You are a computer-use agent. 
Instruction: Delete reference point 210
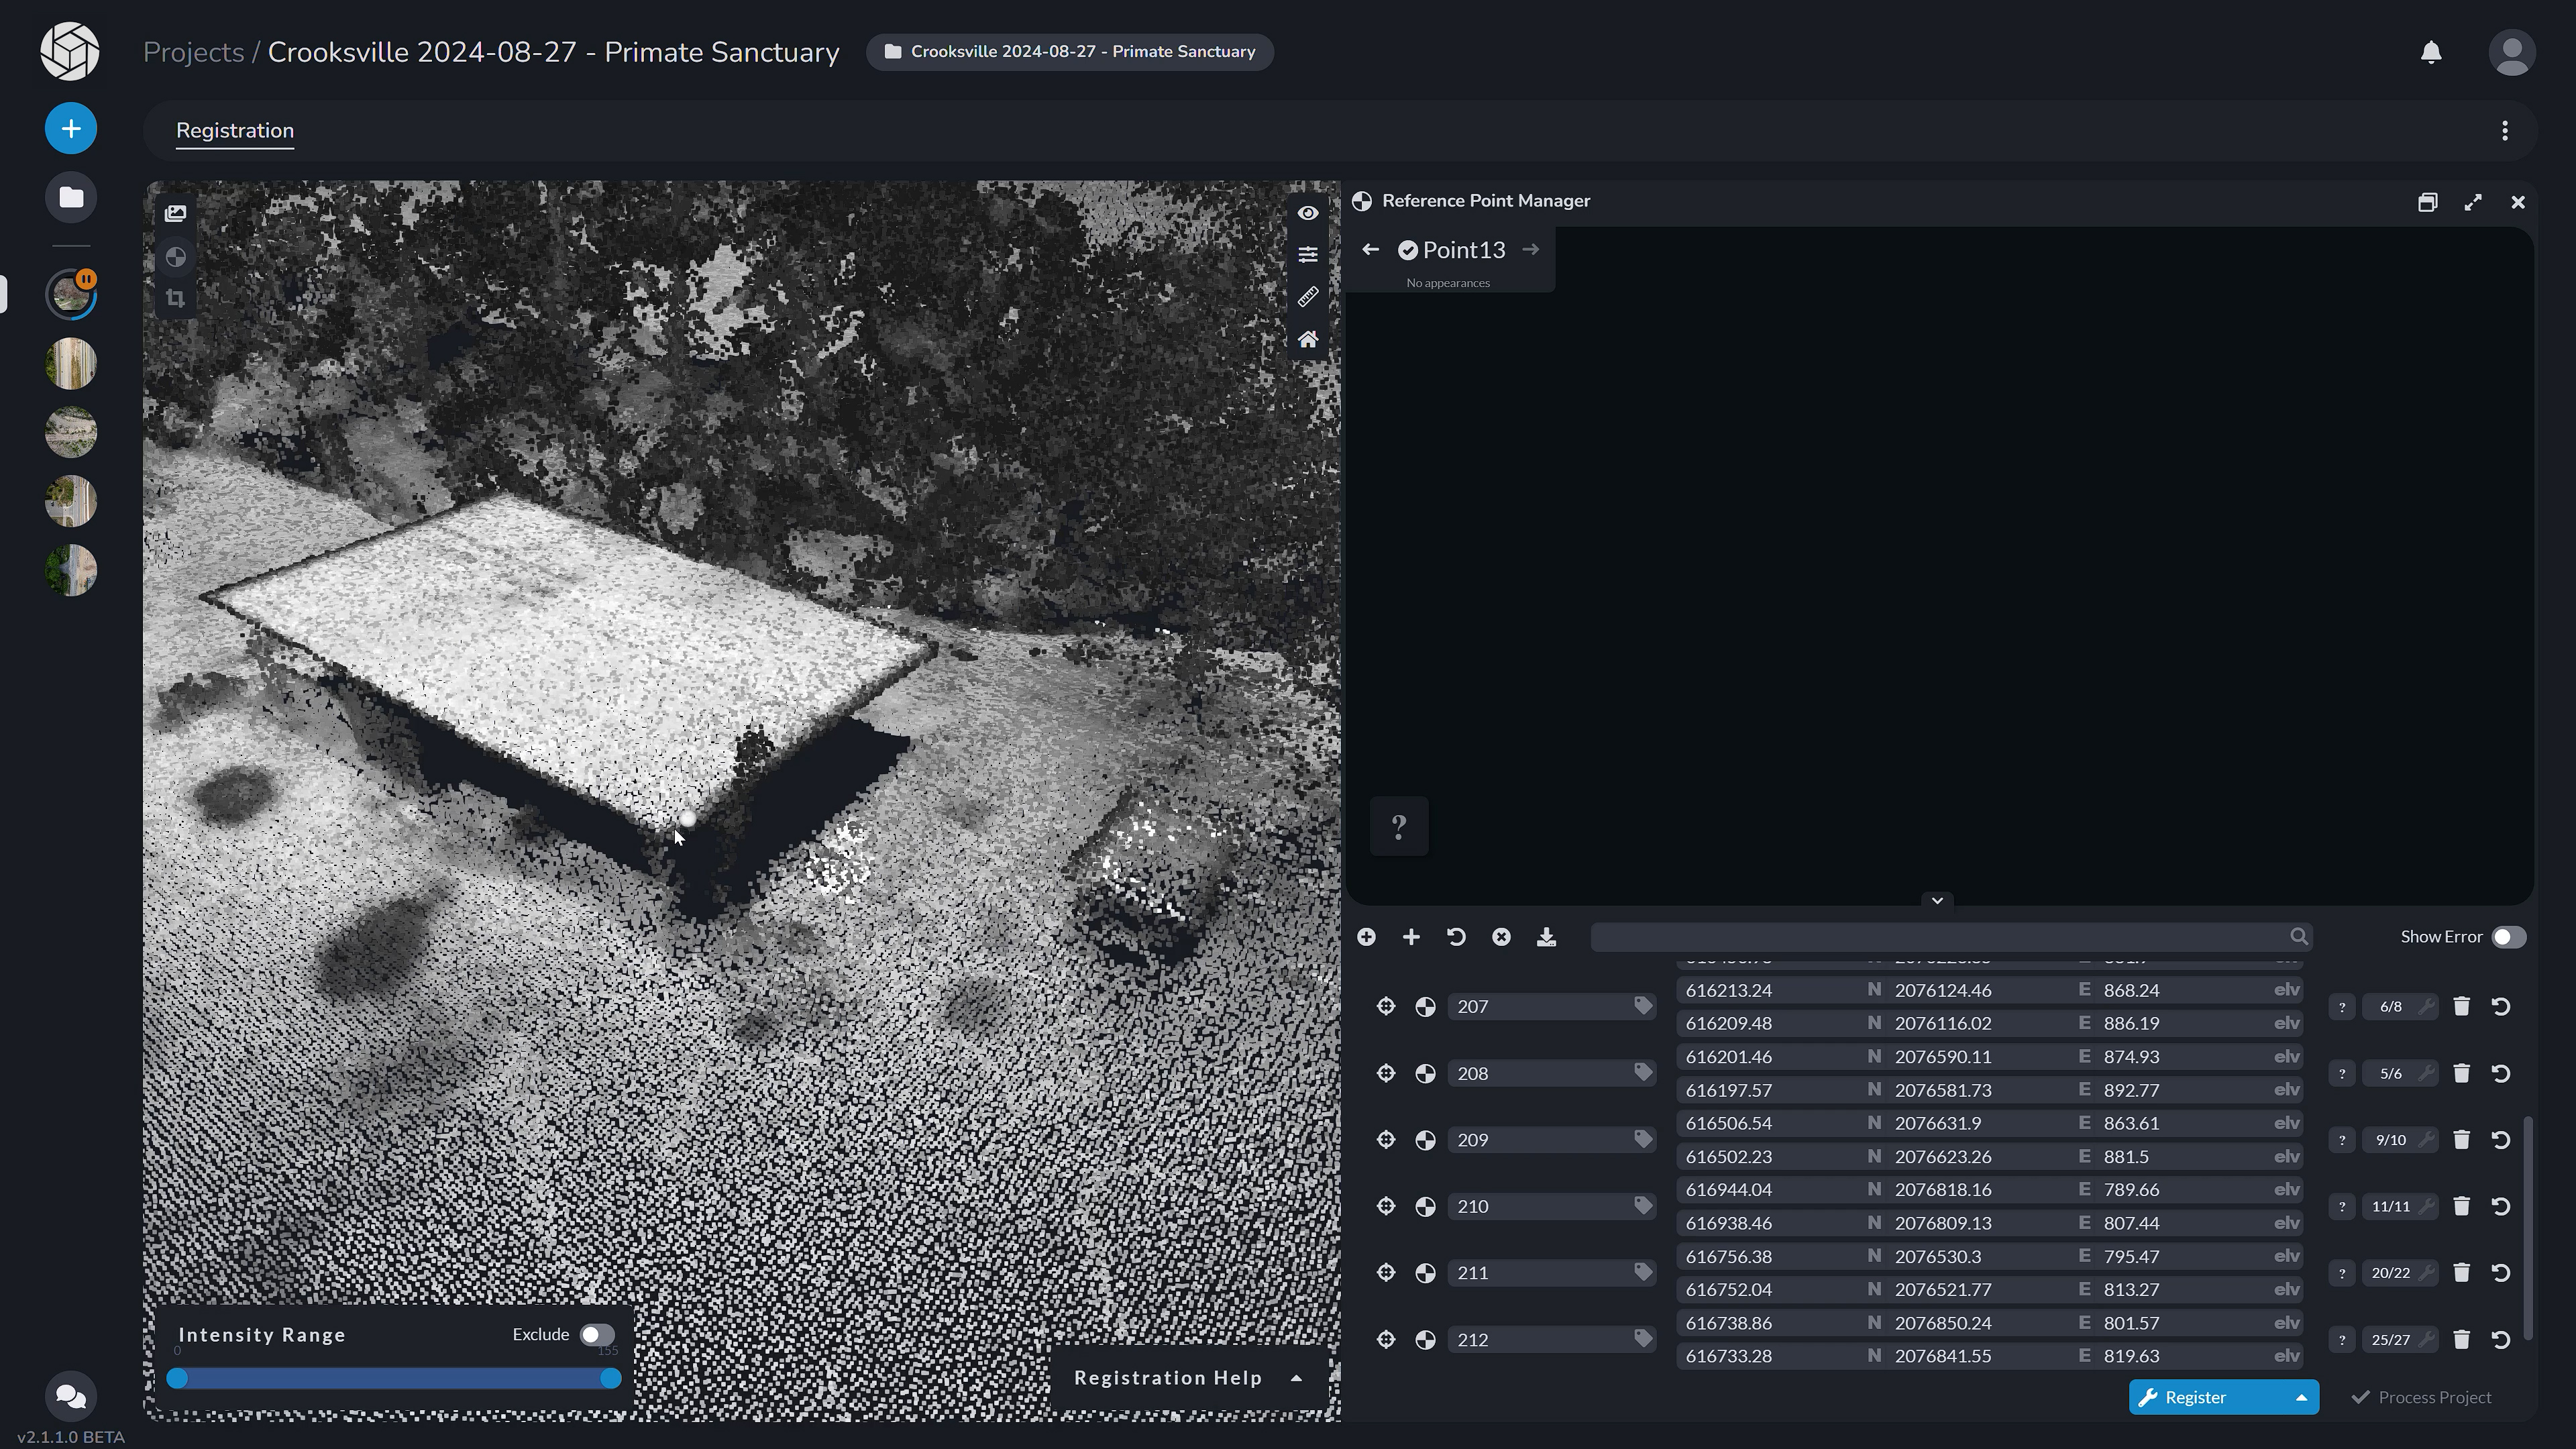click(x=2461, y=1206)
